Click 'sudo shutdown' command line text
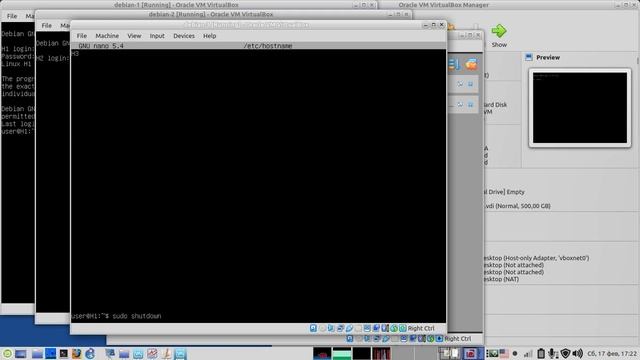Image resolution: width=640 pixels, height=360 pixels. [137, 316]
